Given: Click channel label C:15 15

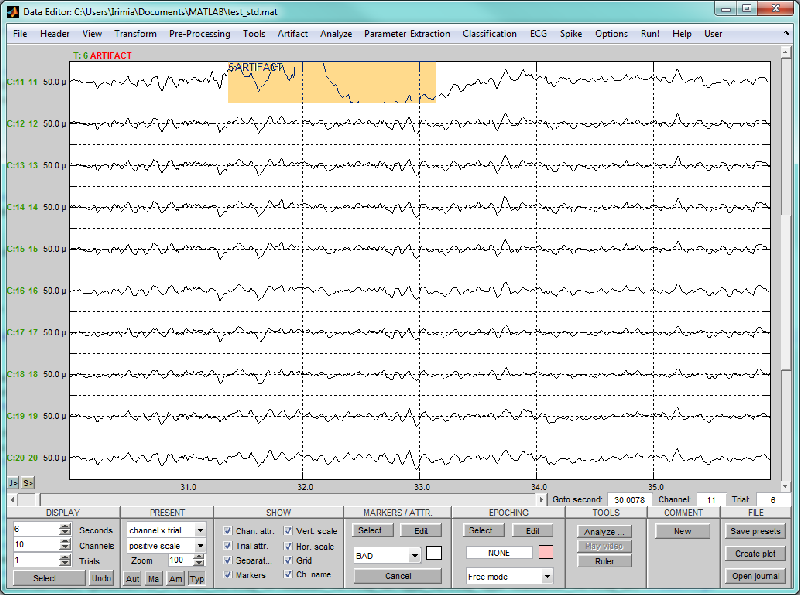Looking at the screenshot, I should click(23, 249).
